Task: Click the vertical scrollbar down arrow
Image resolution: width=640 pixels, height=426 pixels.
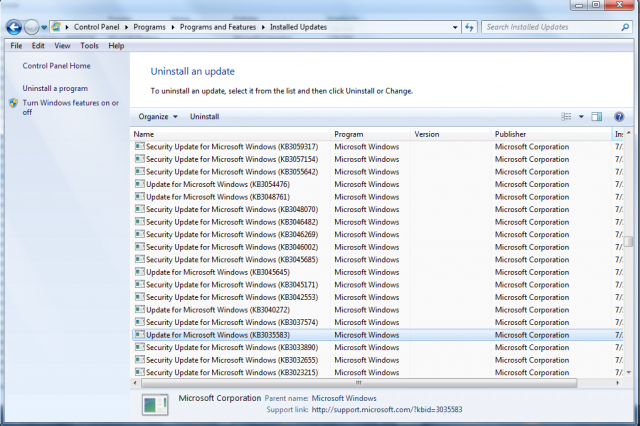Action: (629, 372)
